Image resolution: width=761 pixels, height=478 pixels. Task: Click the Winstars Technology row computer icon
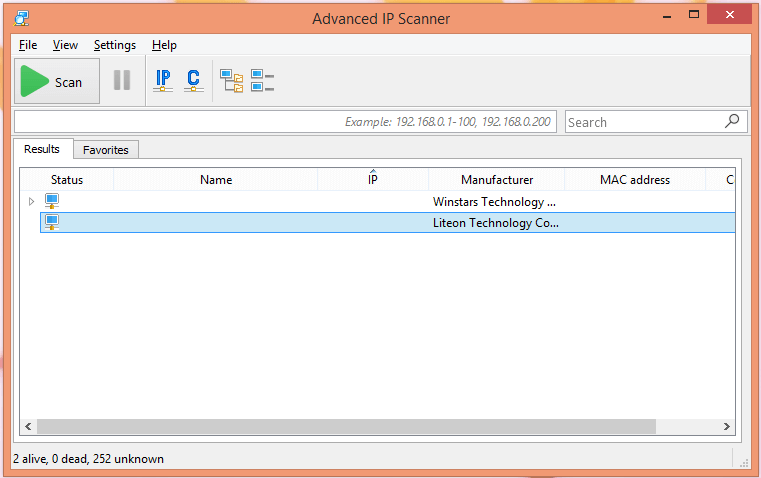click(x=52, y=201)
